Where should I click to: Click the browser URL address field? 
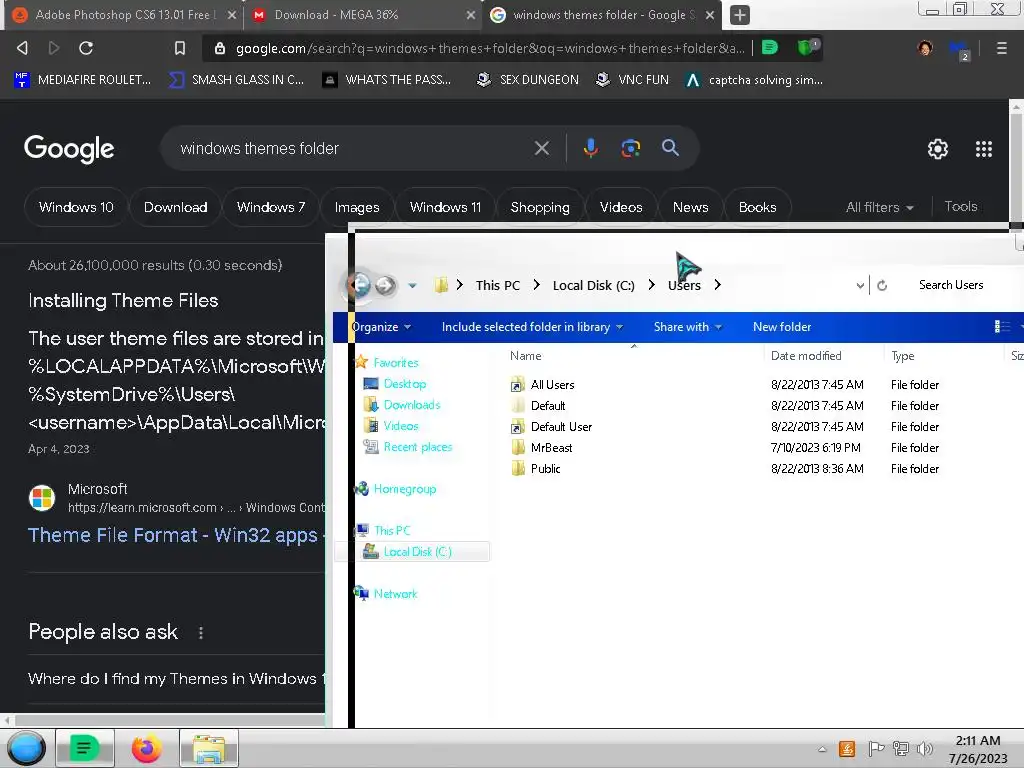[x=490, y=48]
